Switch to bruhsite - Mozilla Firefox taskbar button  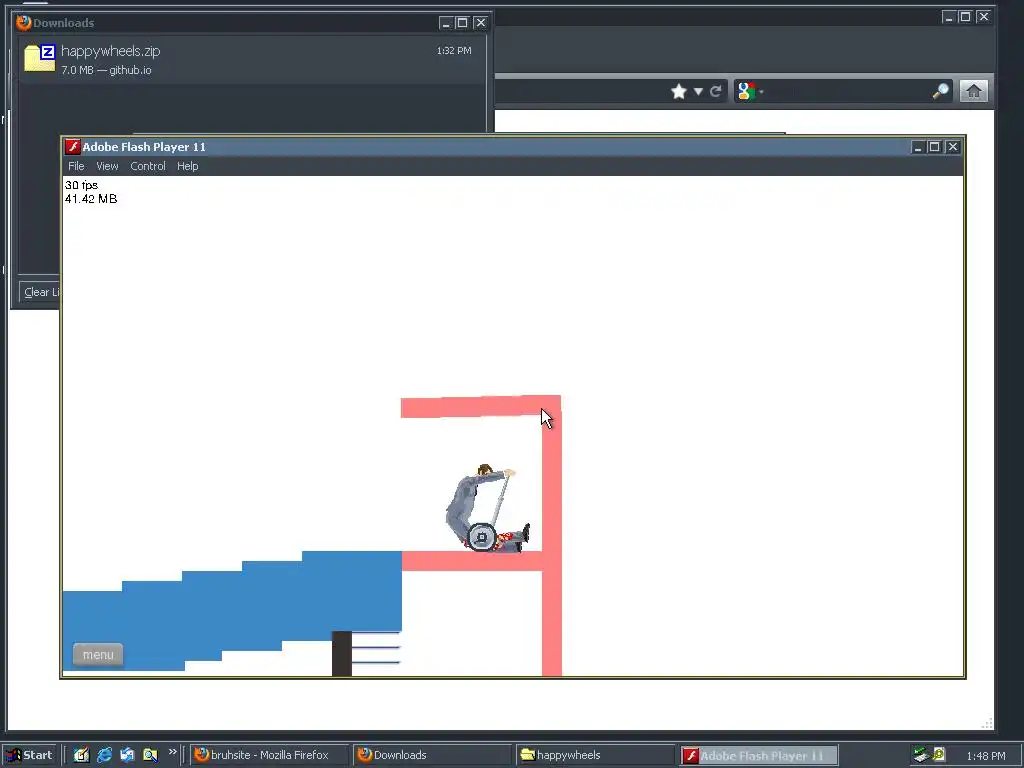tap(270, 755)
